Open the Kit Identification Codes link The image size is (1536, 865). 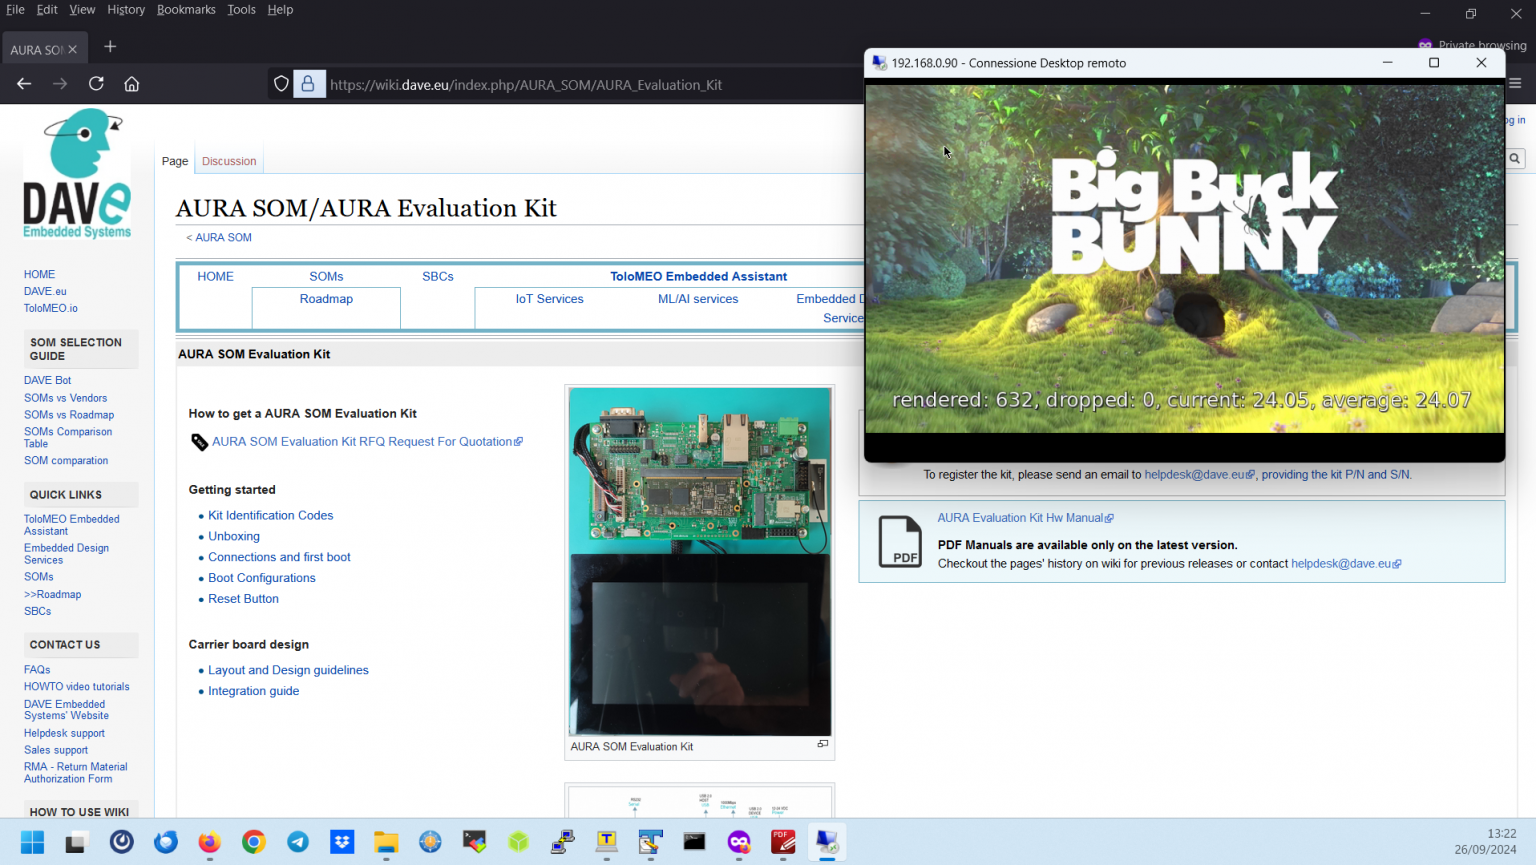[x=270, y=515]
